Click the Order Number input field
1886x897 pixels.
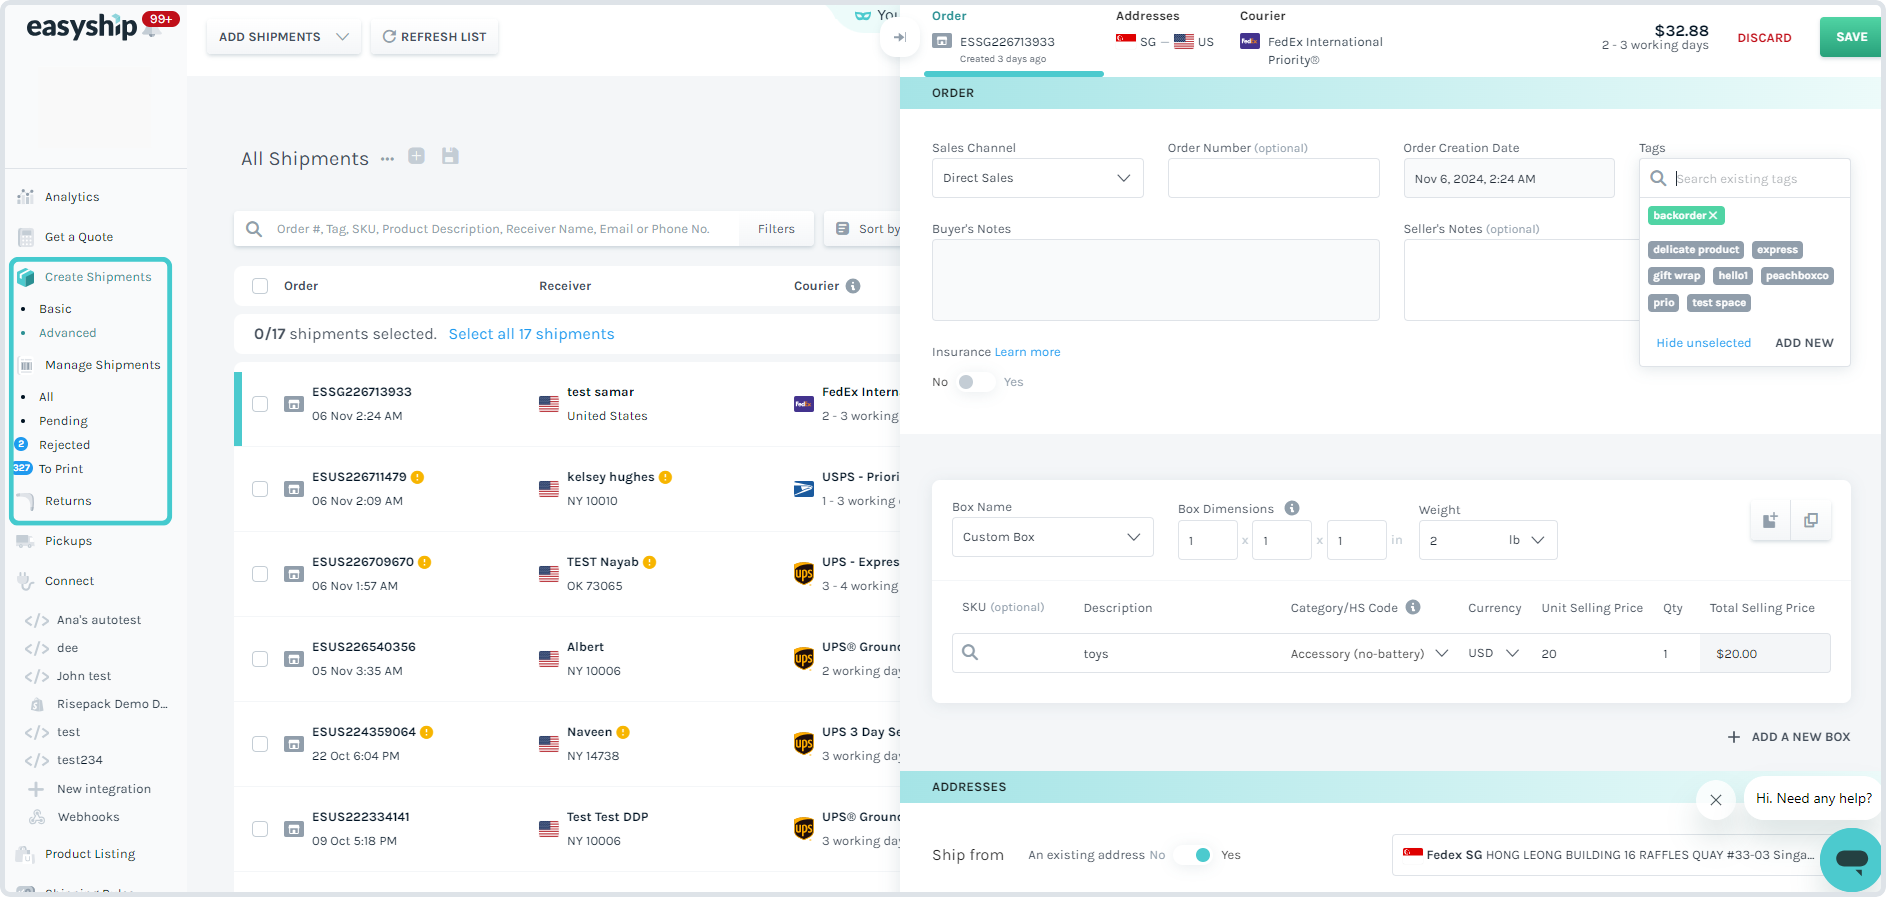coord(1273,178)
